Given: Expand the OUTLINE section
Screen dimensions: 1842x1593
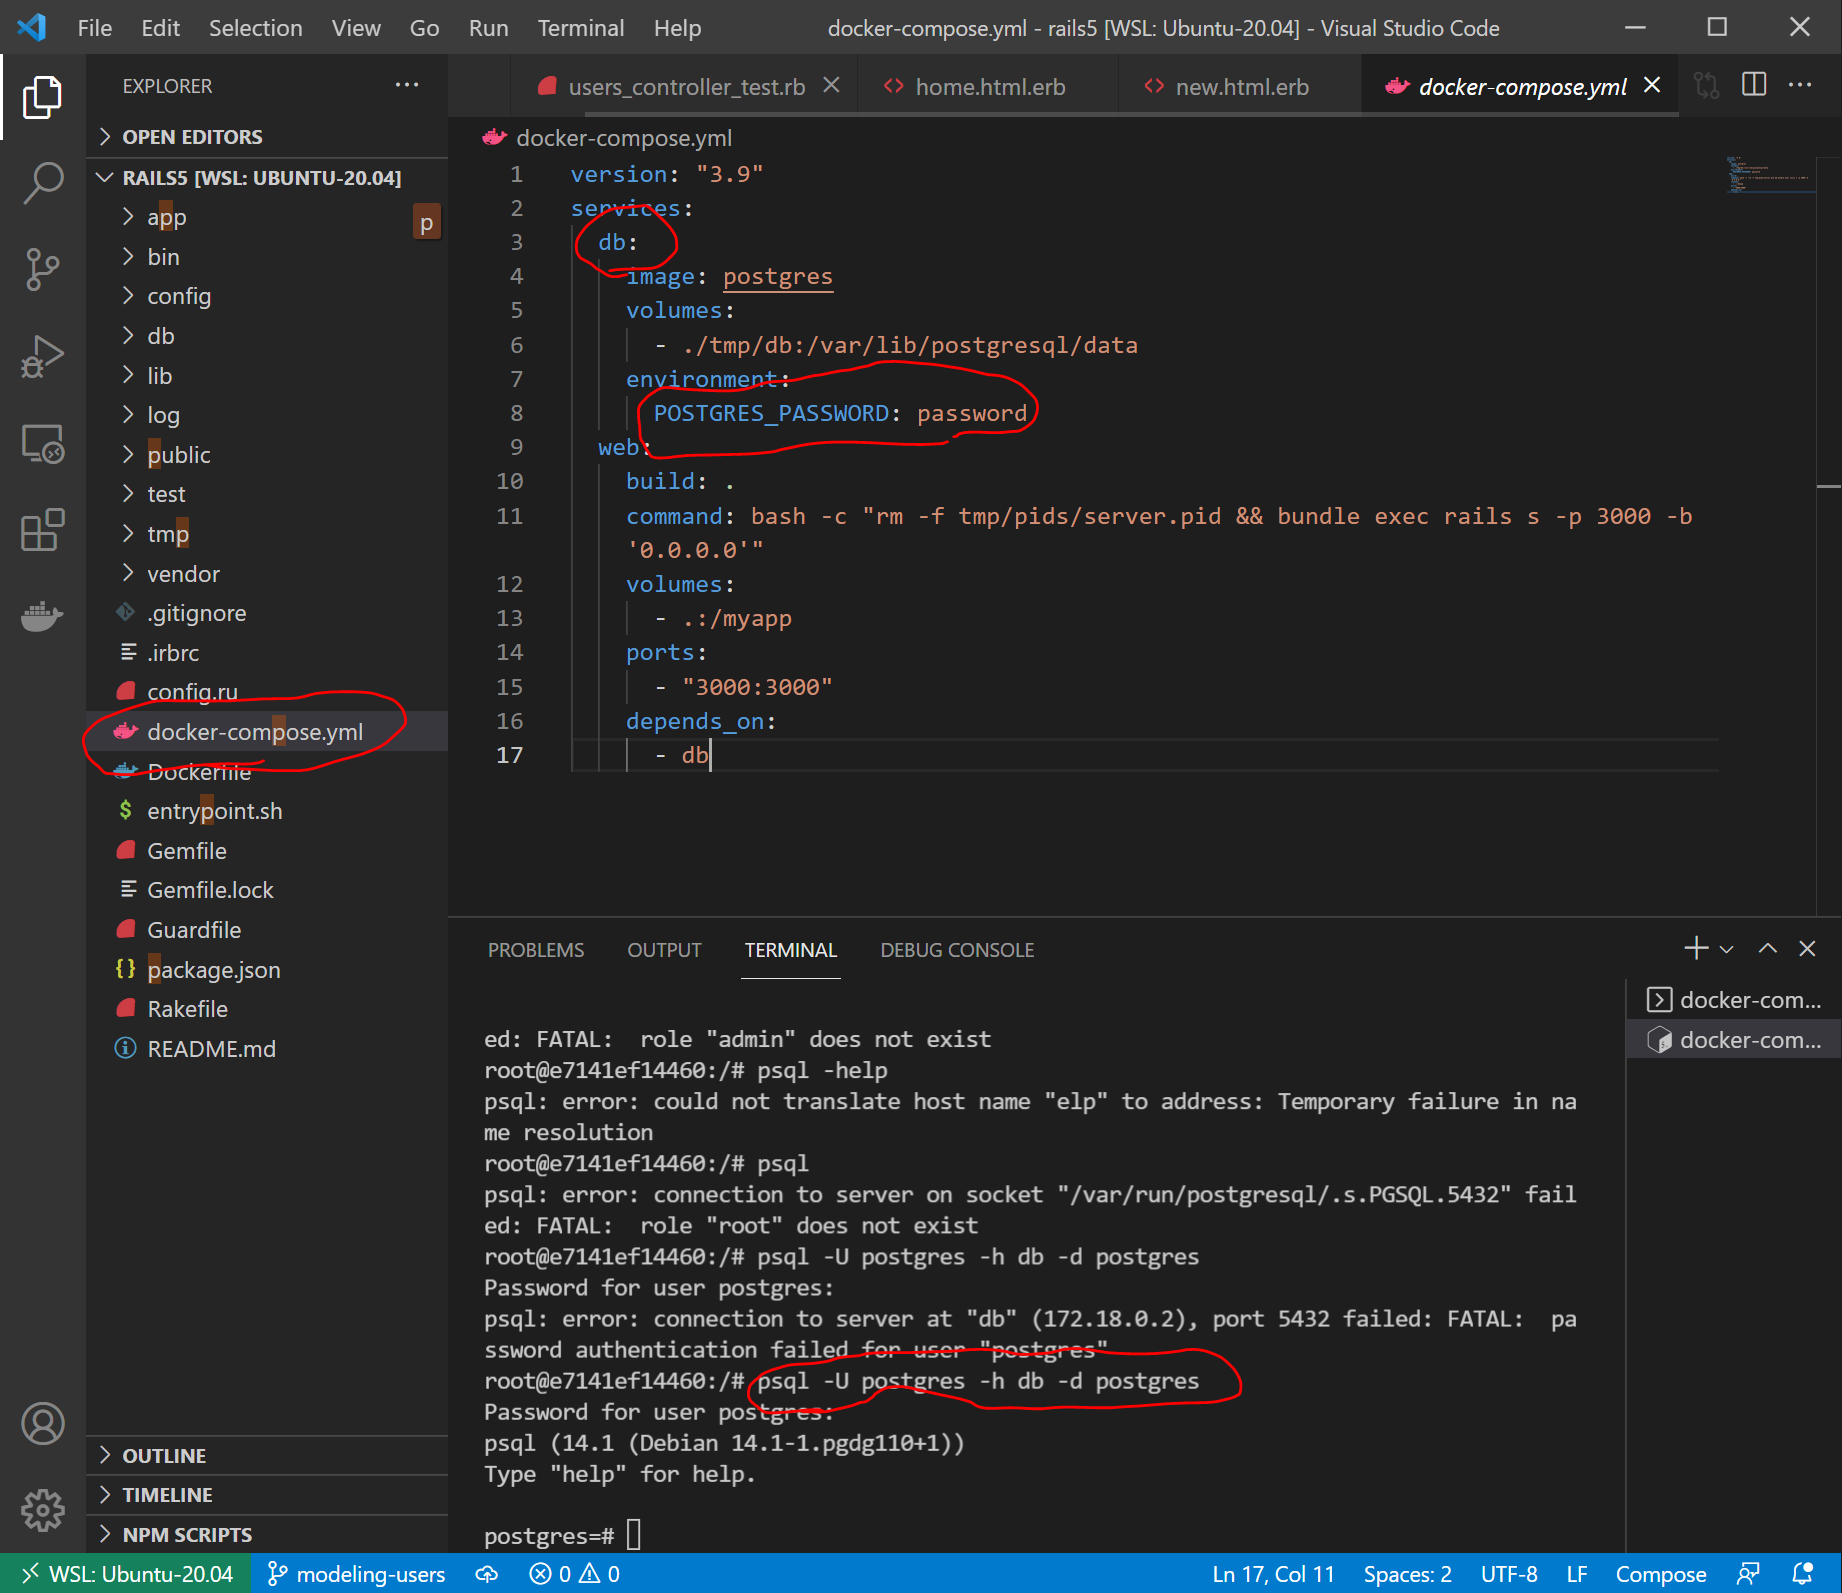Looking at the screenshot, I should click(267, 1455).
